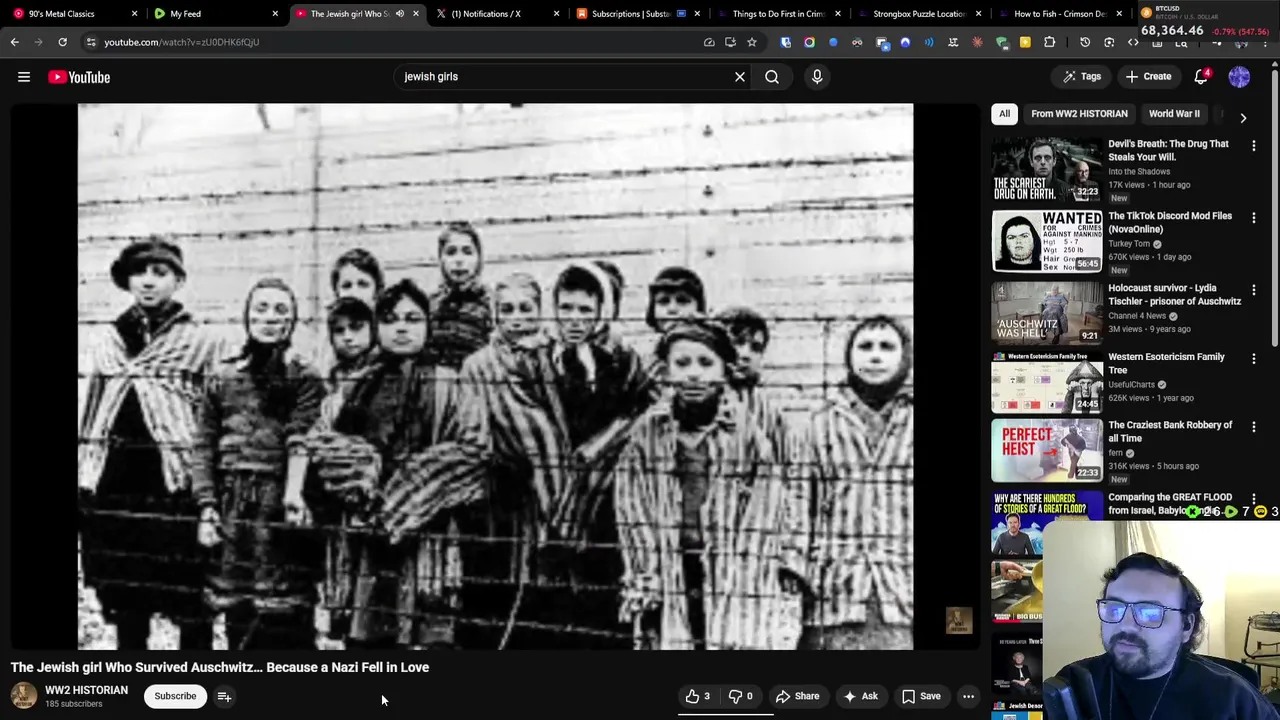Close the 90's Metal Classics tab

tap(134, 14)
